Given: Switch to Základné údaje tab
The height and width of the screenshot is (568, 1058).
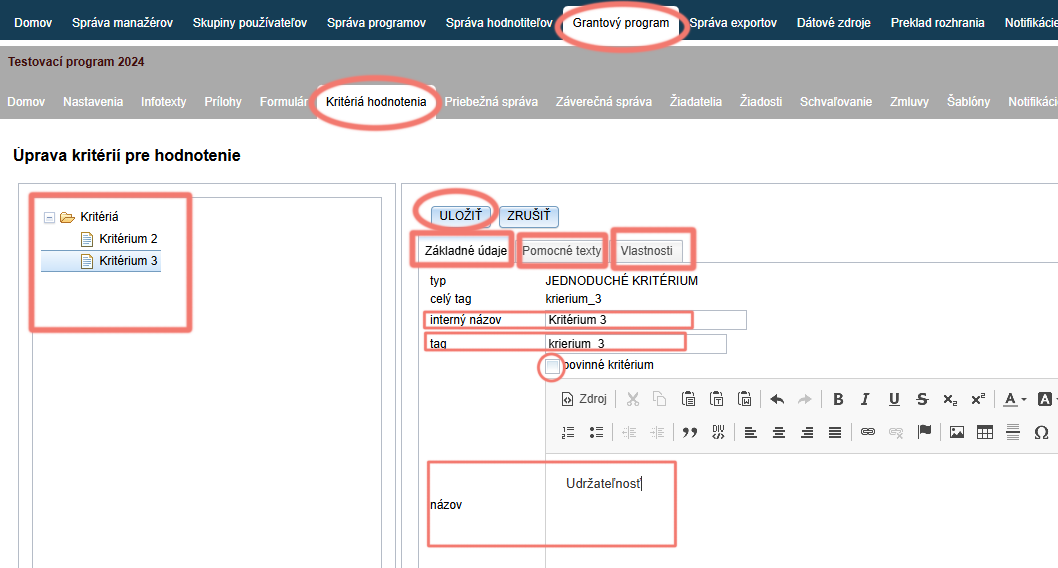Looking at the screenshot, I should [x=466, y=250].
